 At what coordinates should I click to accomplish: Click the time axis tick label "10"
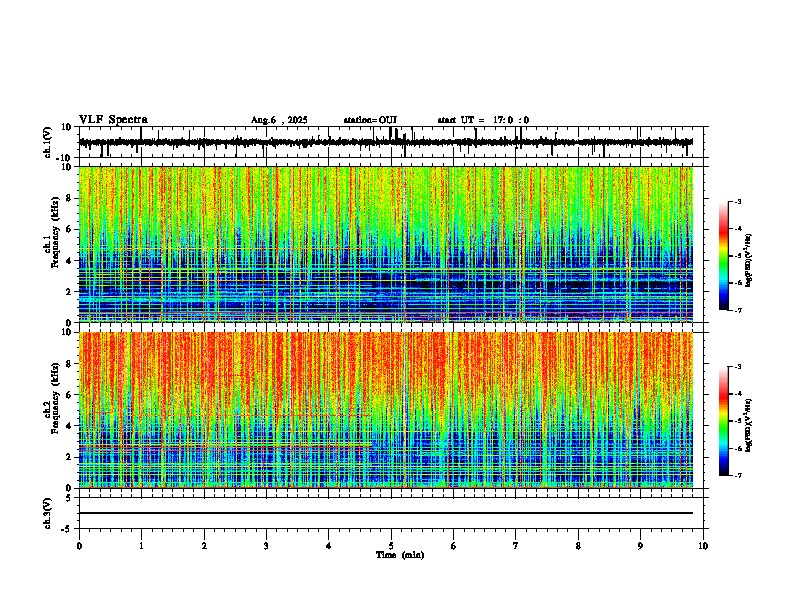pos(703,546)
